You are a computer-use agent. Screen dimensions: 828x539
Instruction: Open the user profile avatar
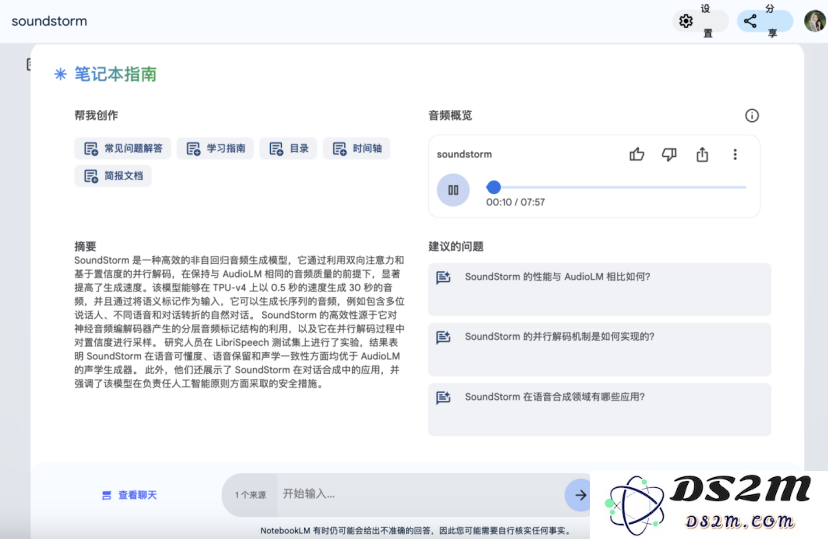814,21
